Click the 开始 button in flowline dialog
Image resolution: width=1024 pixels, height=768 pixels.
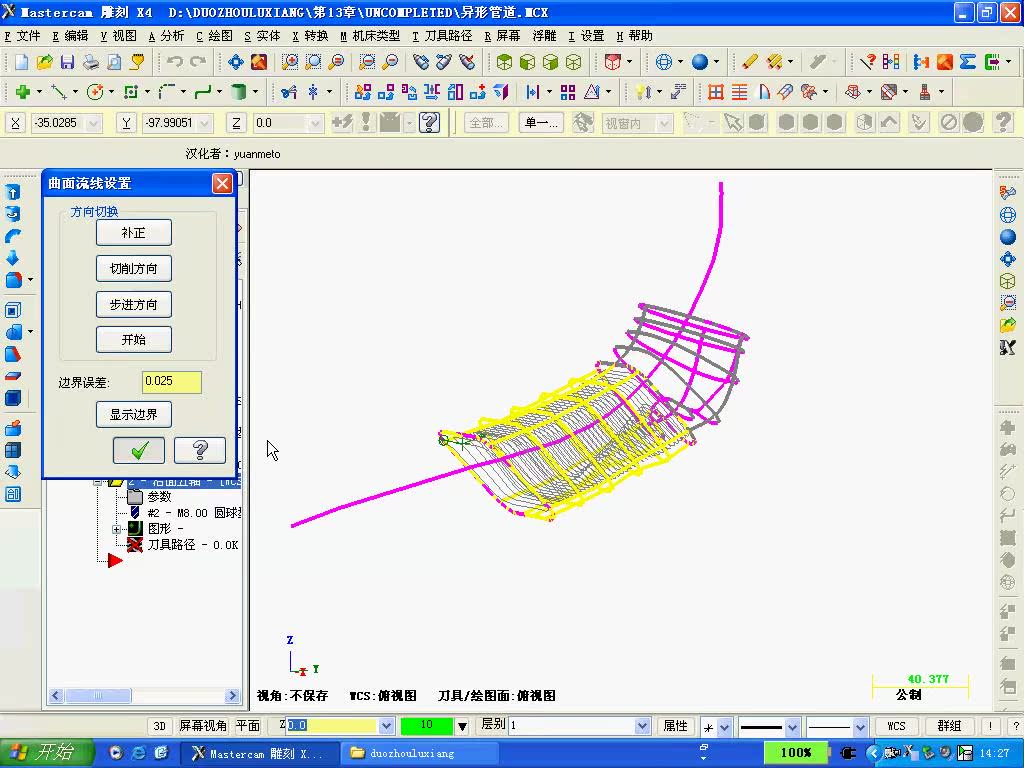pos(134,340)
